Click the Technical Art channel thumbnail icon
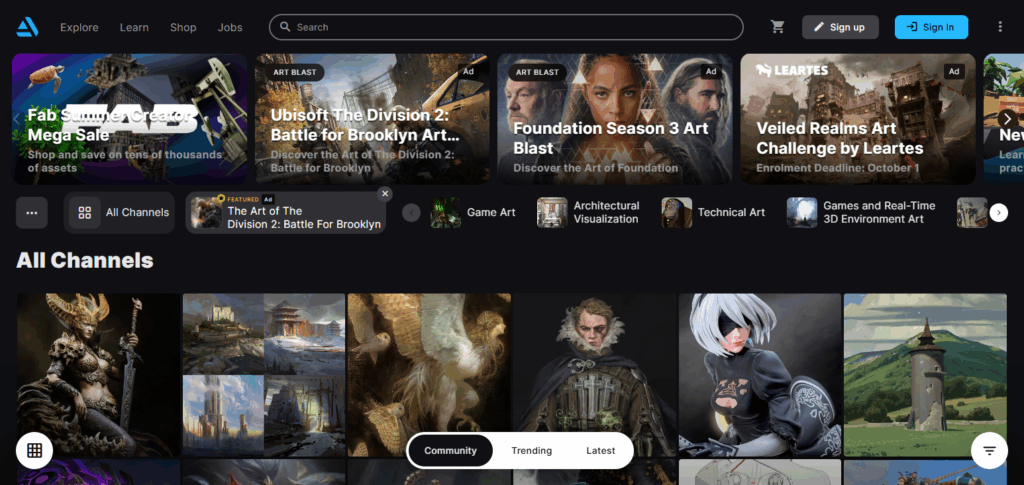This screenshot has height=485, width=1024. tap(677, 213)
